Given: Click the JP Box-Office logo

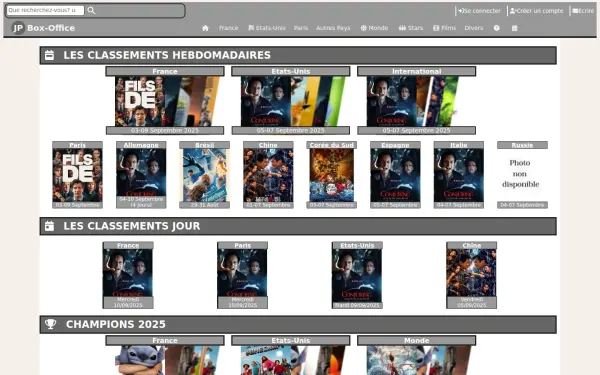Looking at the screenshot, I should point(43,28).
